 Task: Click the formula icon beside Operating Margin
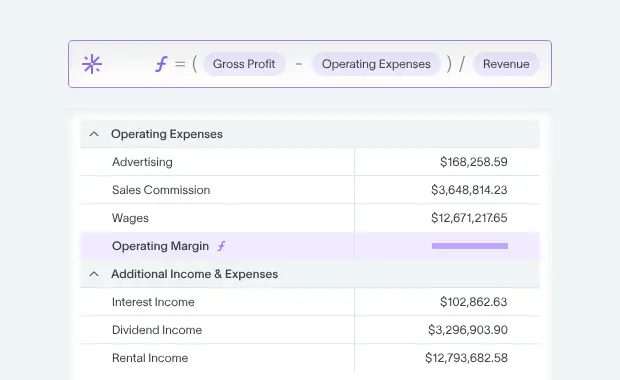tap(221, 246)
